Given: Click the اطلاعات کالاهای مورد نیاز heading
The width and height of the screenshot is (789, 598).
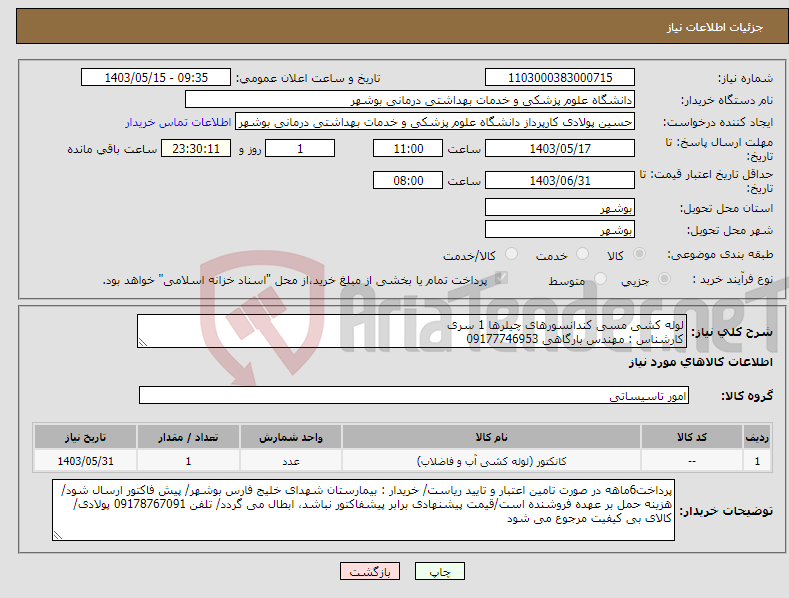Looking at the screenshot, I should [x=700, y=362].
